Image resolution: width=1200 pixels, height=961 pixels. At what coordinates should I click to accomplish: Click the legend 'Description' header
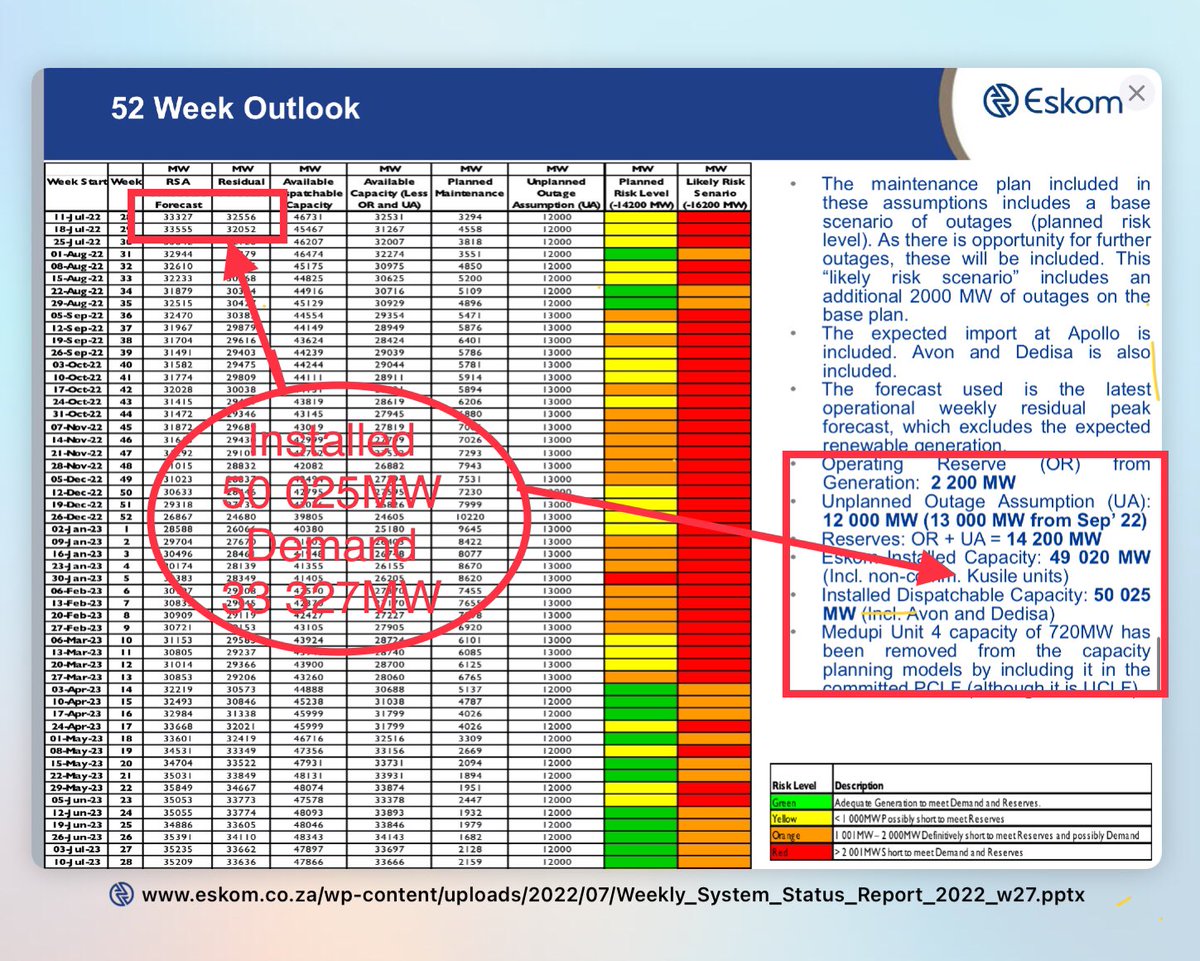pos(860,786)
